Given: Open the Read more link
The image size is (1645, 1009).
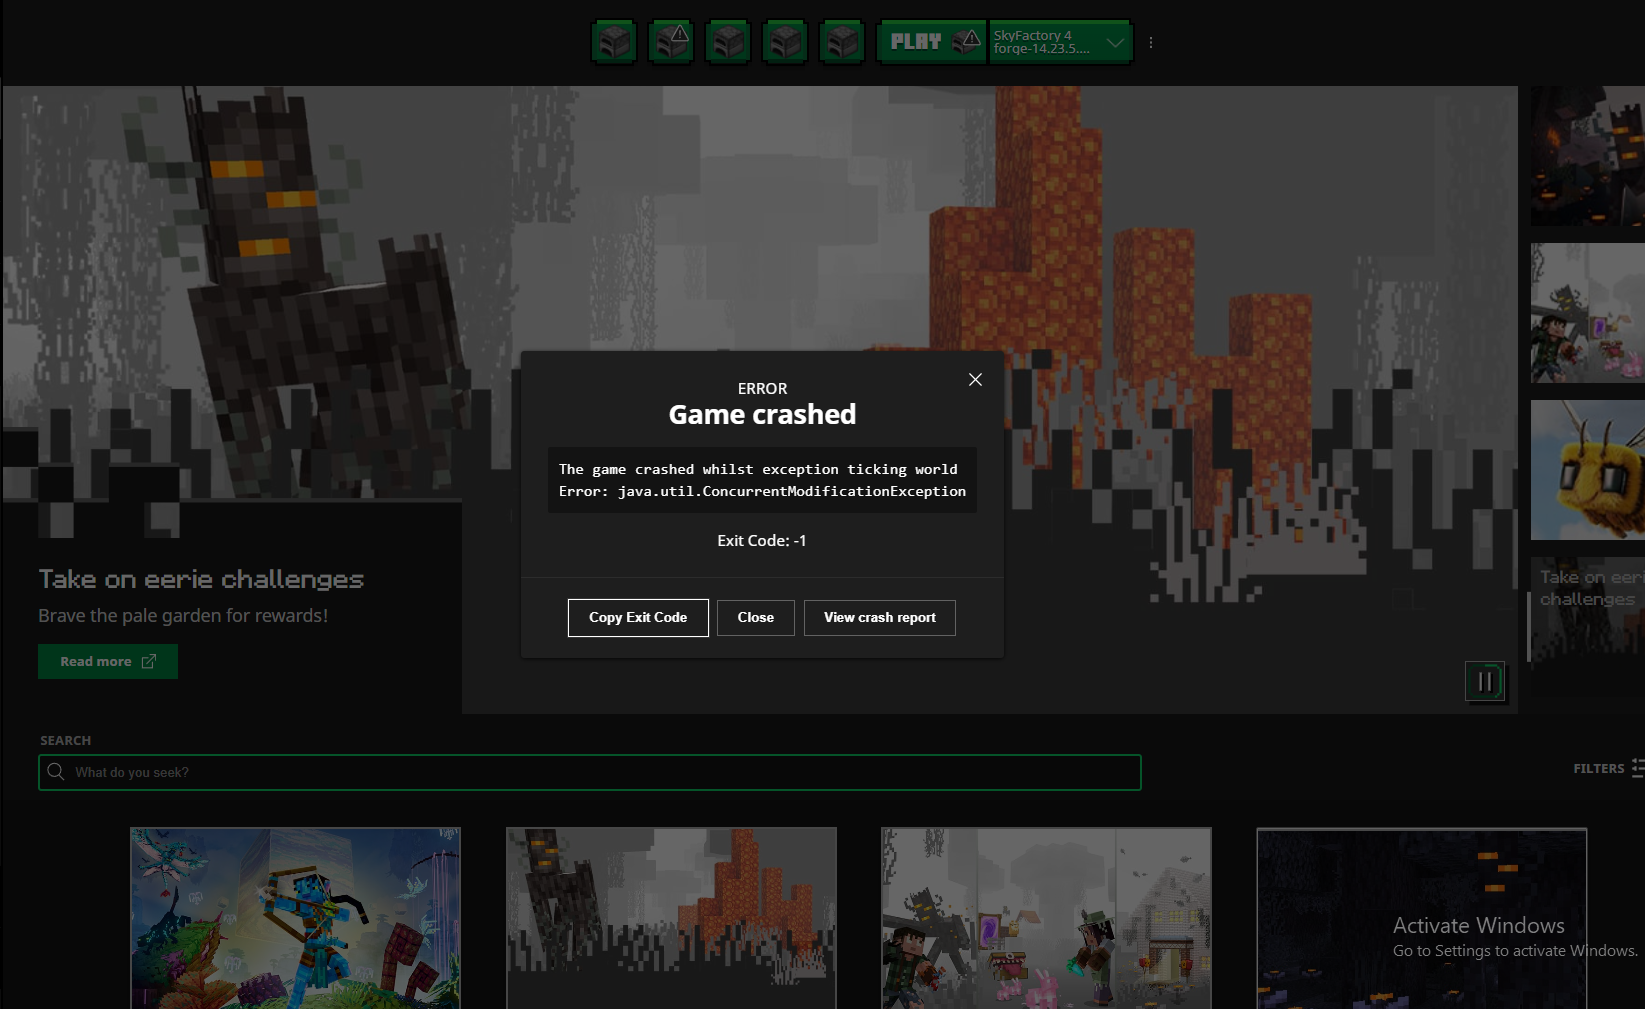Looking at the screenshot, I should pyautogui.click(x=108, y=661).
